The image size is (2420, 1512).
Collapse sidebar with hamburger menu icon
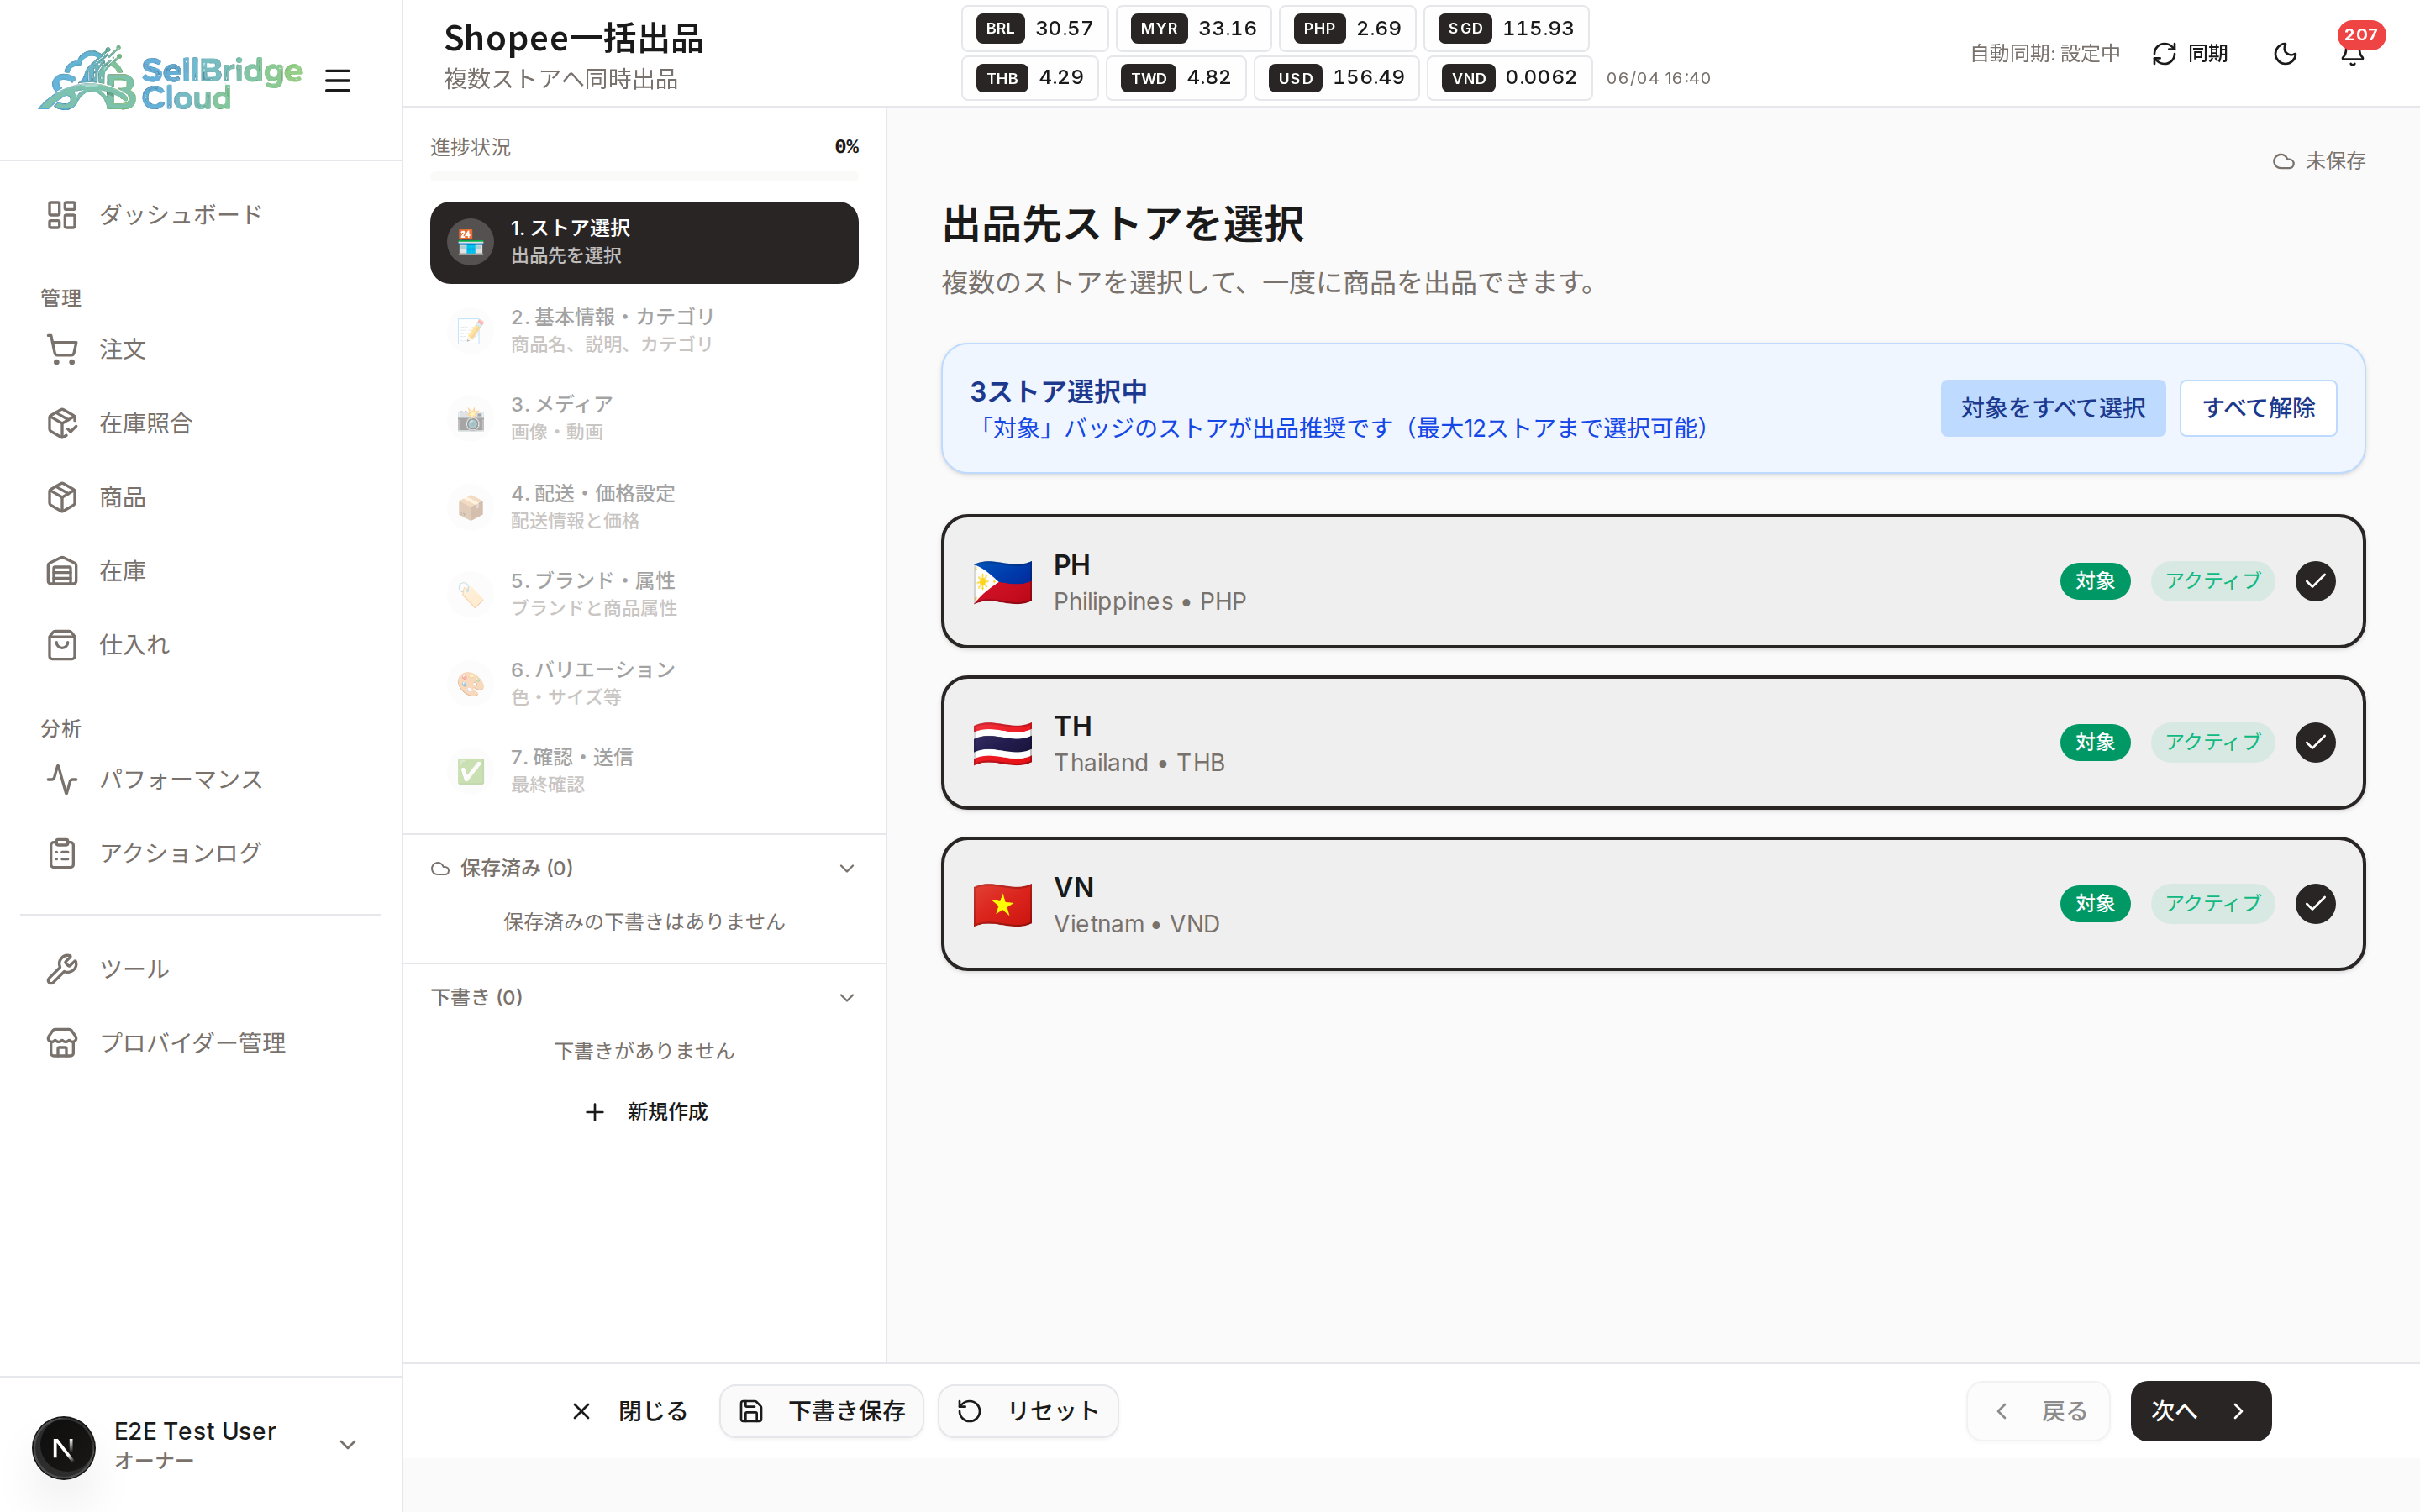[x=338, y=80]
